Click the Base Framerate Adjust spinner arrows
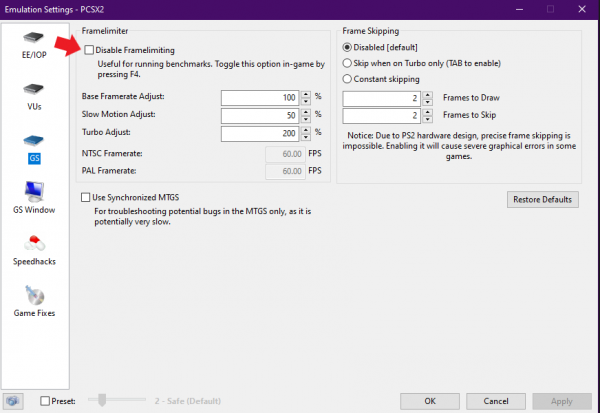The height and width of the screenshot is (413, 600). [x=305, y=98]
